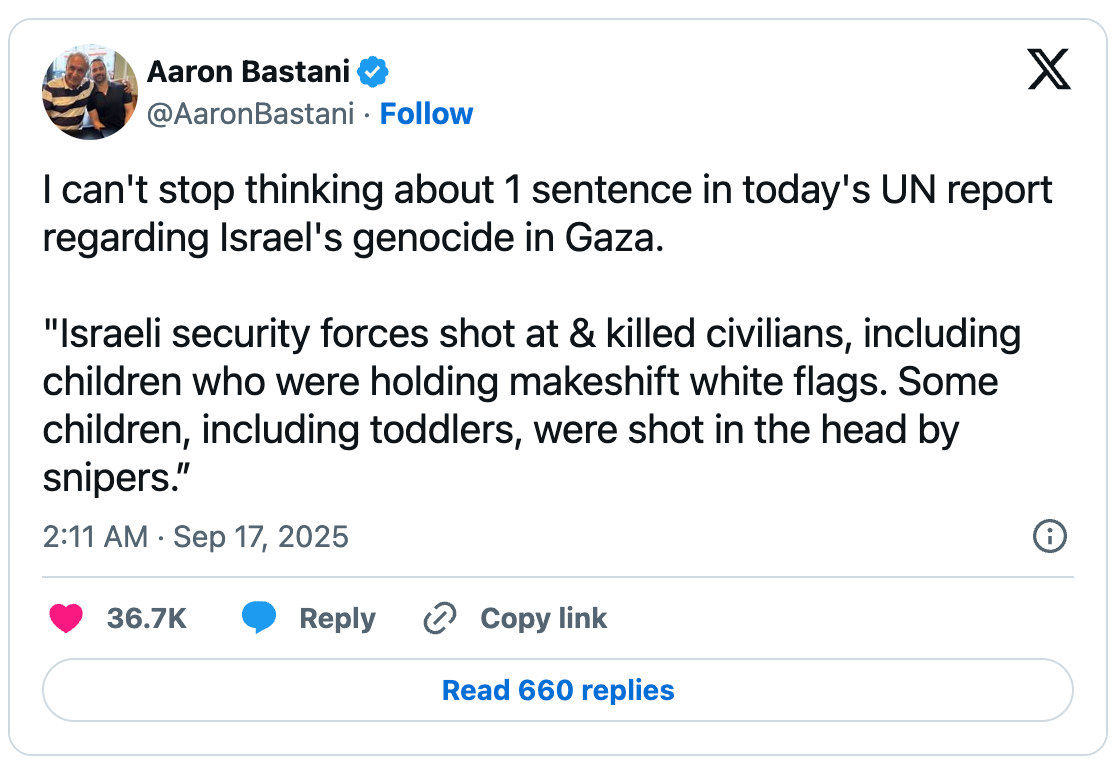This screenshot has width=1118, height=766.
Task: Open the @AaronBastani handle
Action: (x=250, y=114)
